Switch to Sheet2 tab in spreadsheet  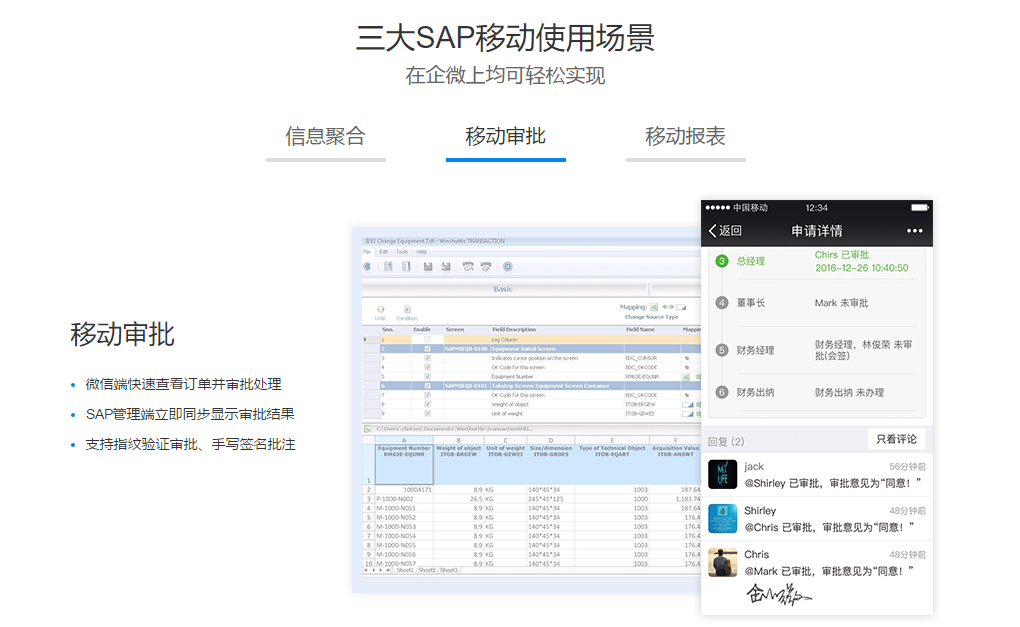click(x=427, y=570)
